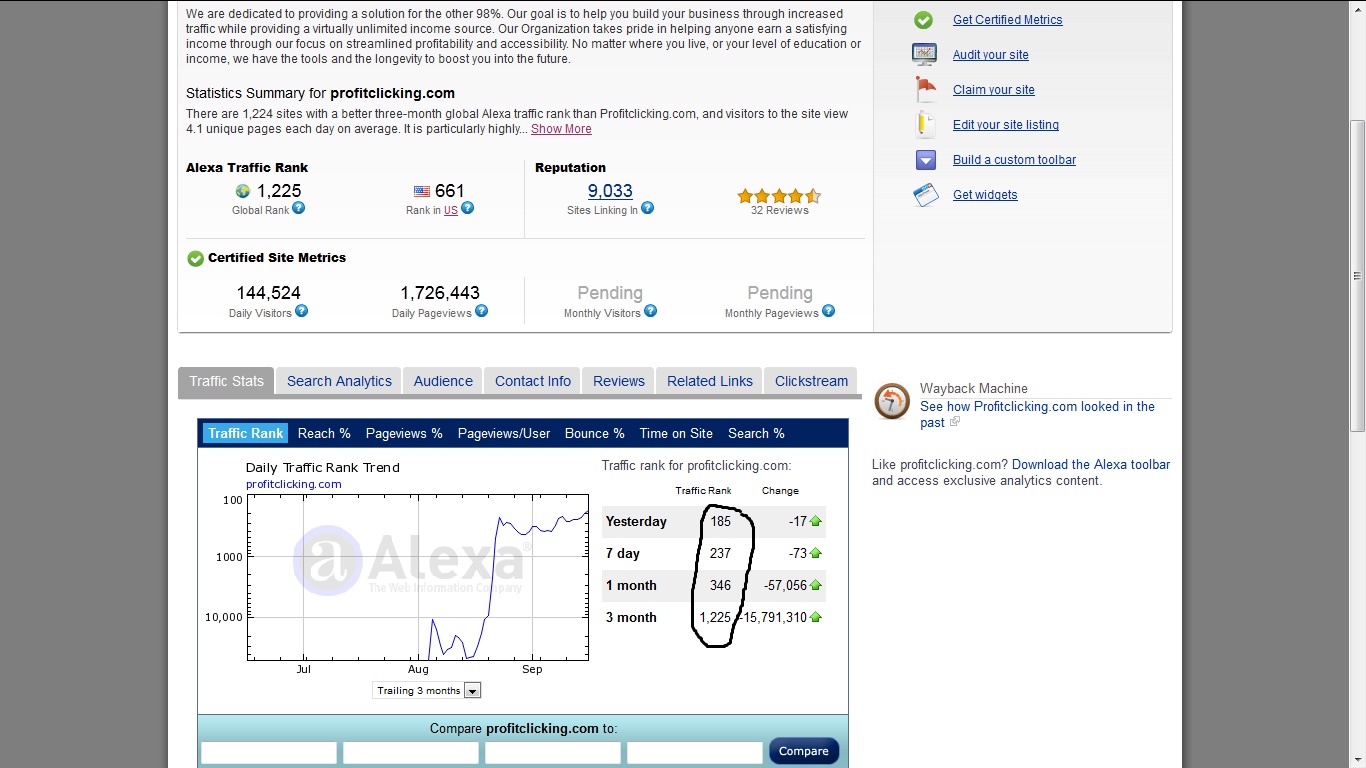This screenshot has width=1366, height=768.
Task: Open the Reviews tab
Action: [619, 381]
